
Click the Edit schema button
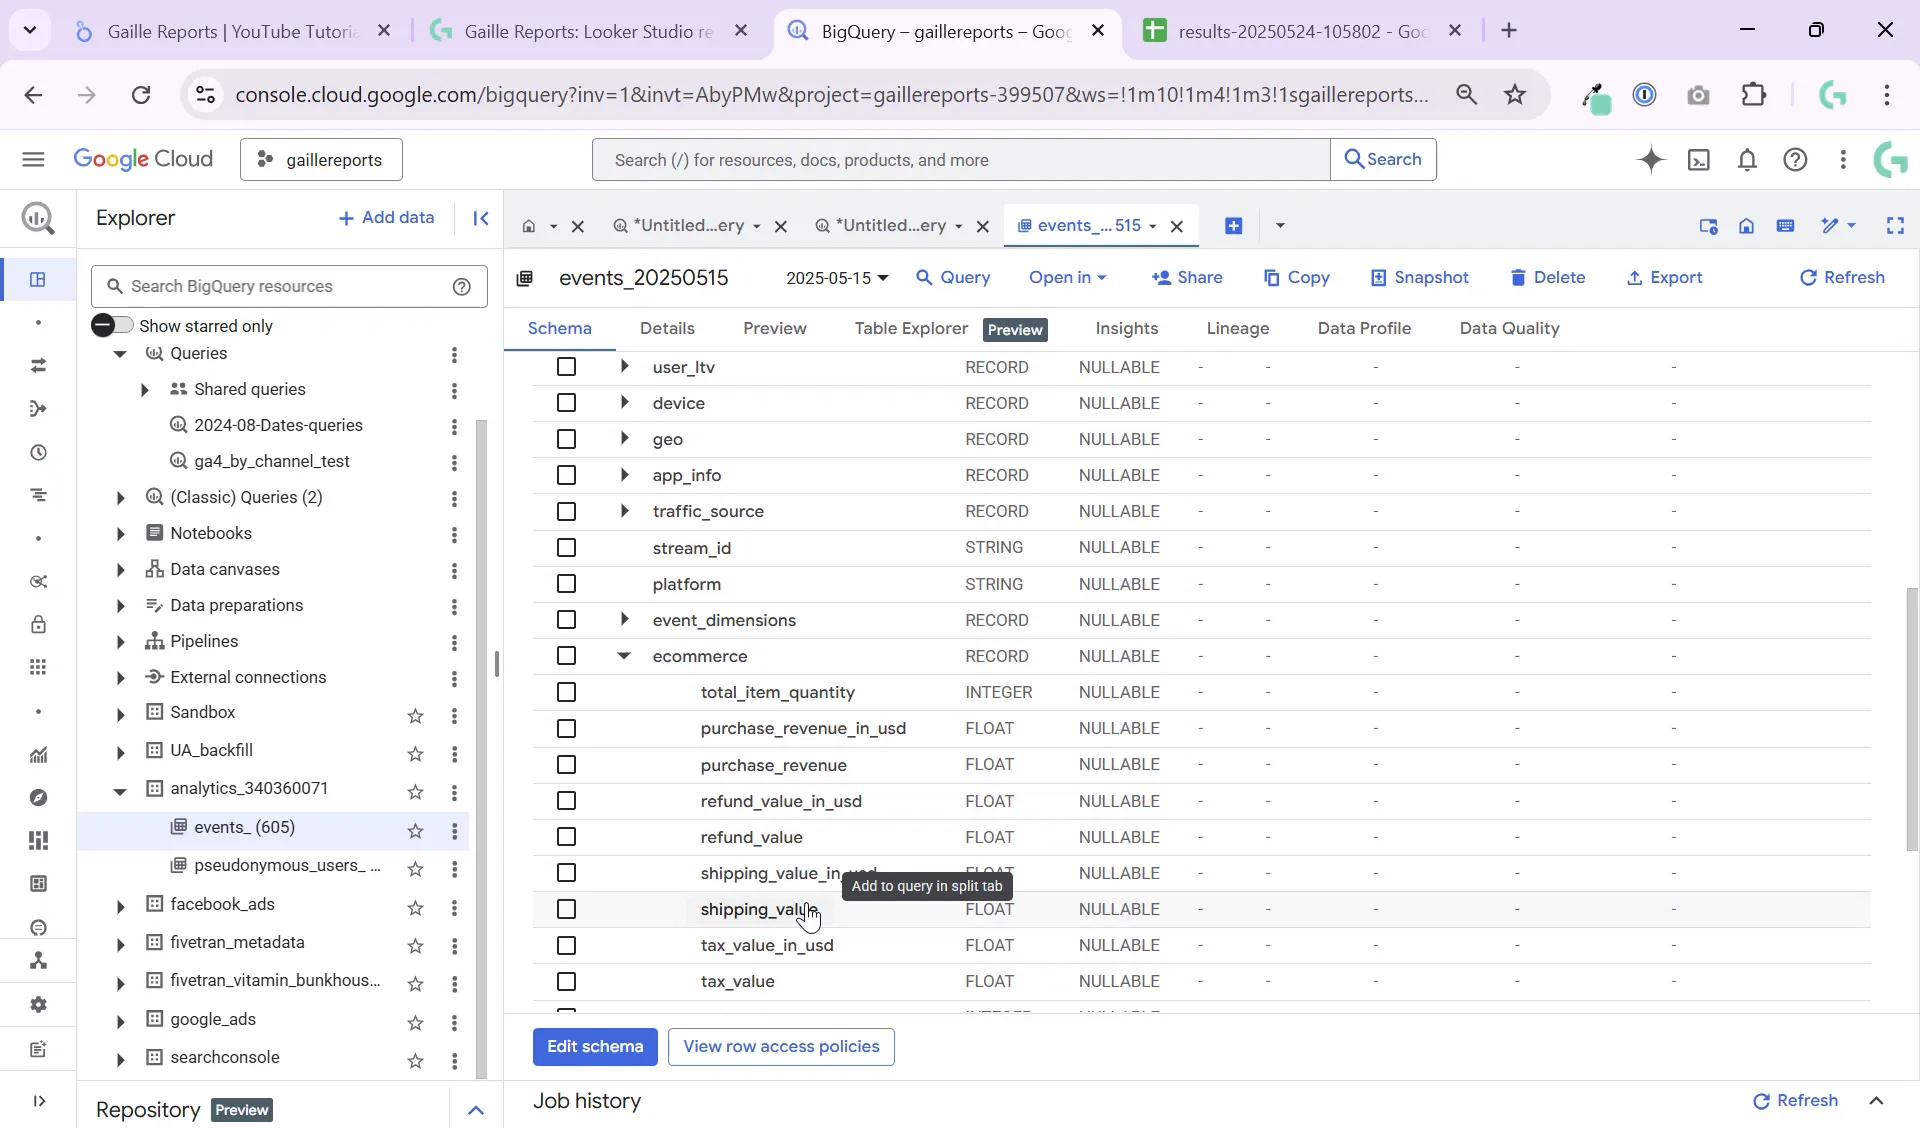595,1047
